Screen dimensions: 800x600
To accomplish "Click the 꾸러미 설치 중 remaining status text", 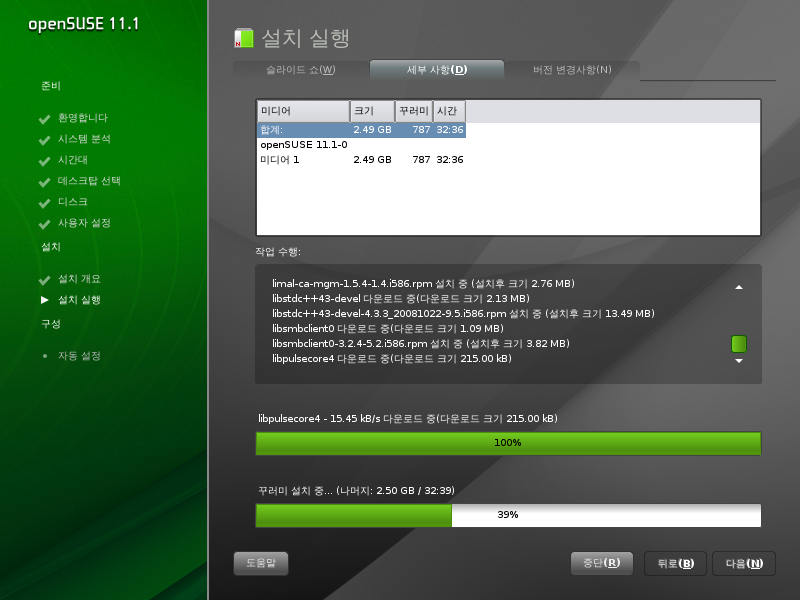I will (356, 491).
